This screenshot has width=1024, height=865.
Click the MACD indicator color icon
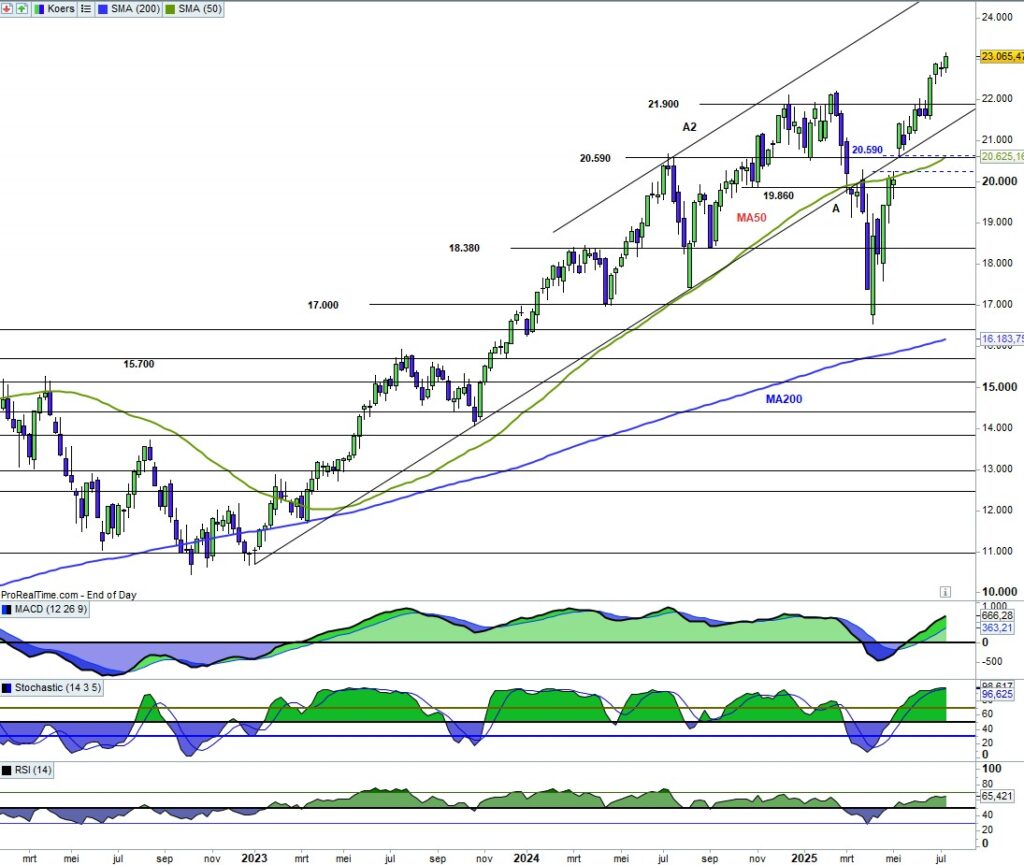tap(7, 609)
